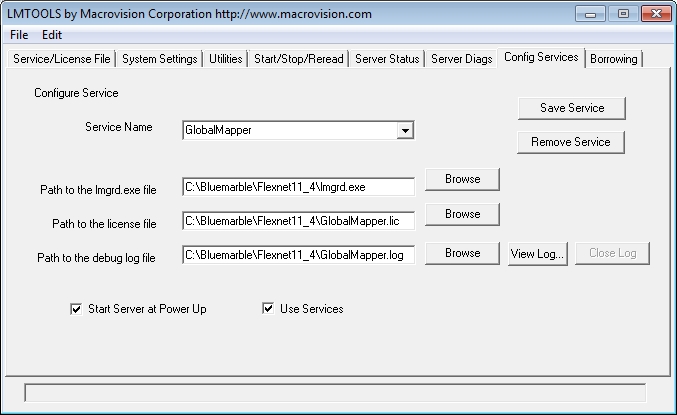
Task: Open the Utilities tab
Action: 226,59
